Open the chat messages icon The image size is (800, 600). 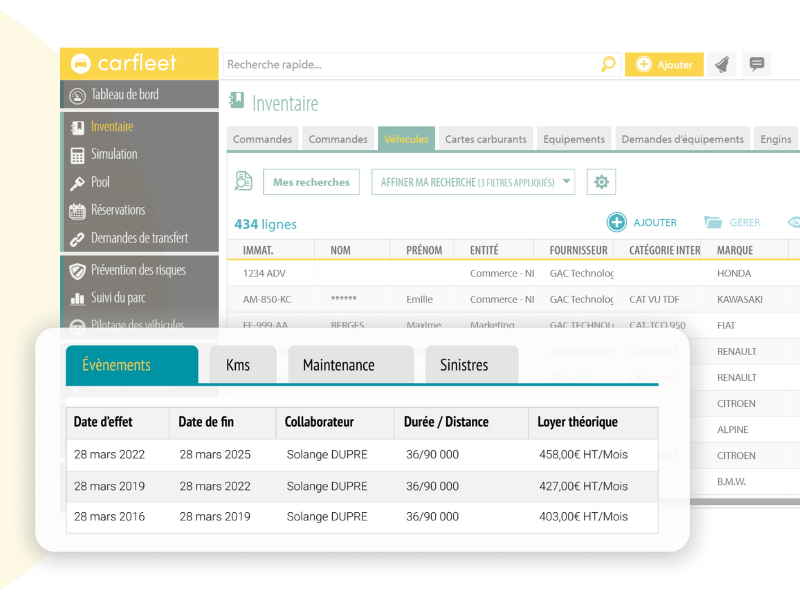tap(756, 65)
